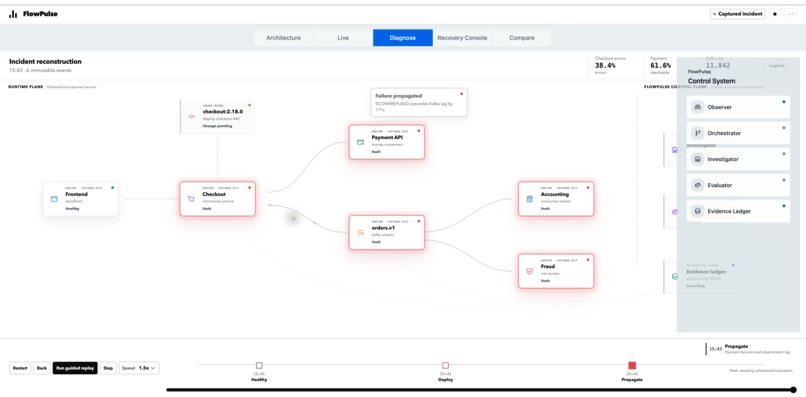Select the Checkout node card

pyautogui.click(x=217, y=198)
